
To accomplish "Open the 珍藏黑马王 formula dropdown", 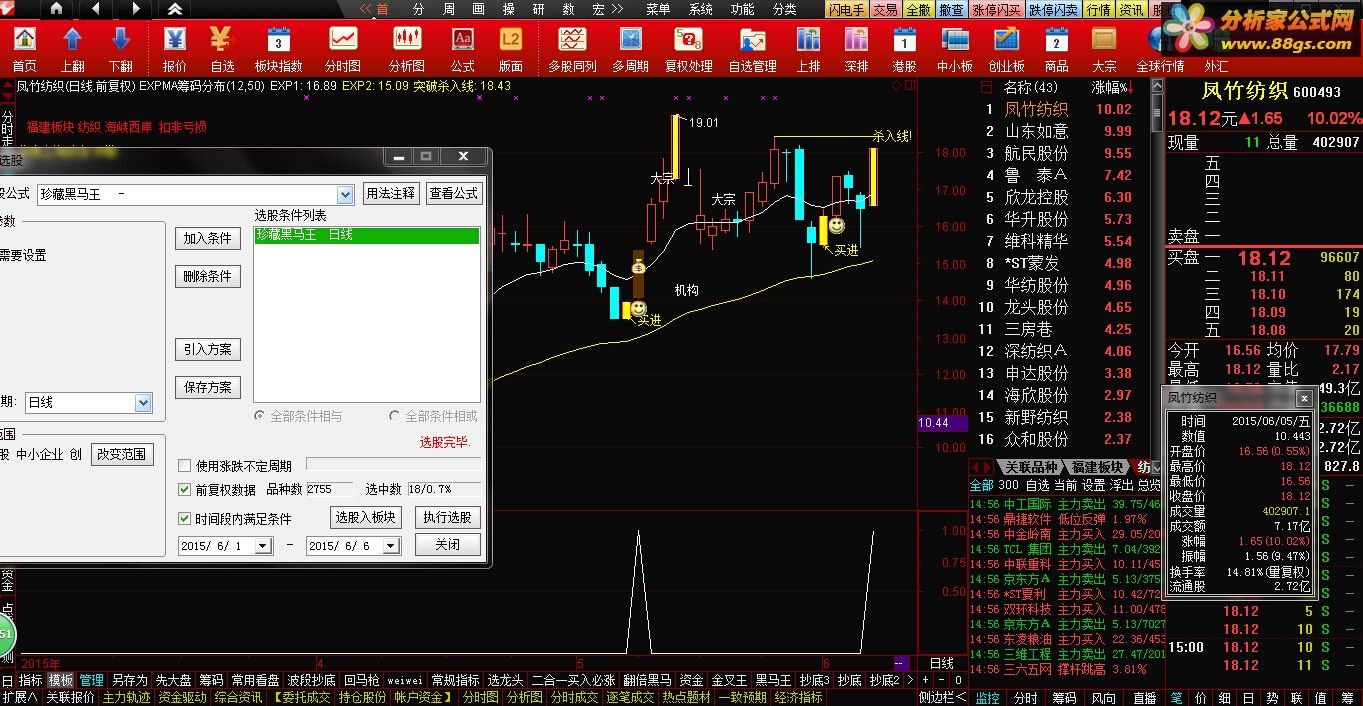I will (345, 194).
